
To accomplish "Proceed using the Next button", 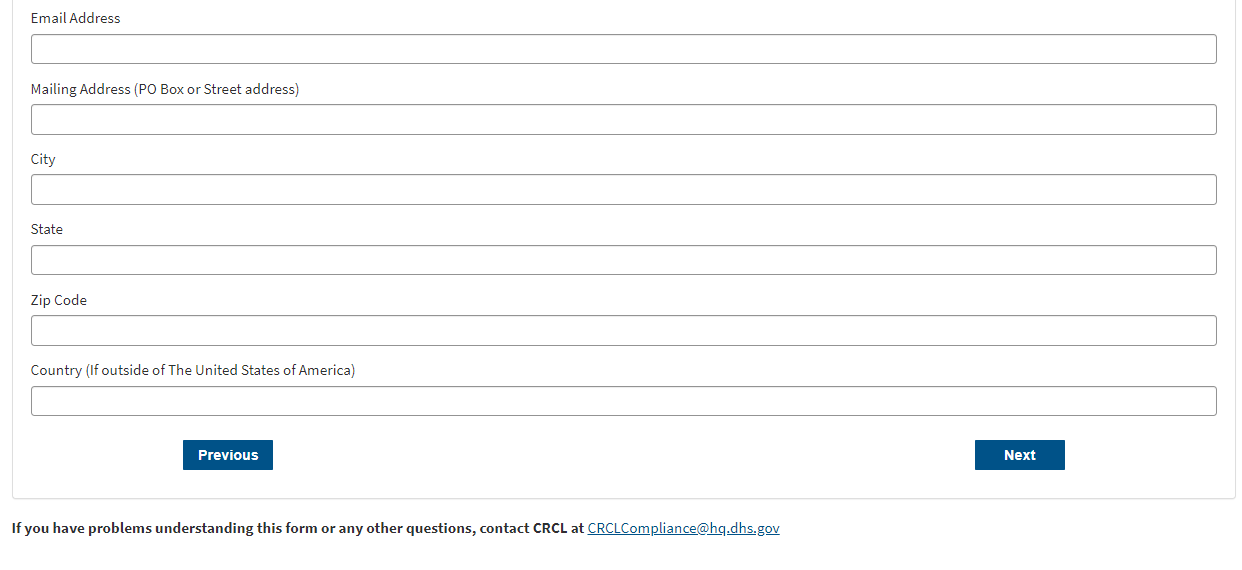I will point(1019,455).
